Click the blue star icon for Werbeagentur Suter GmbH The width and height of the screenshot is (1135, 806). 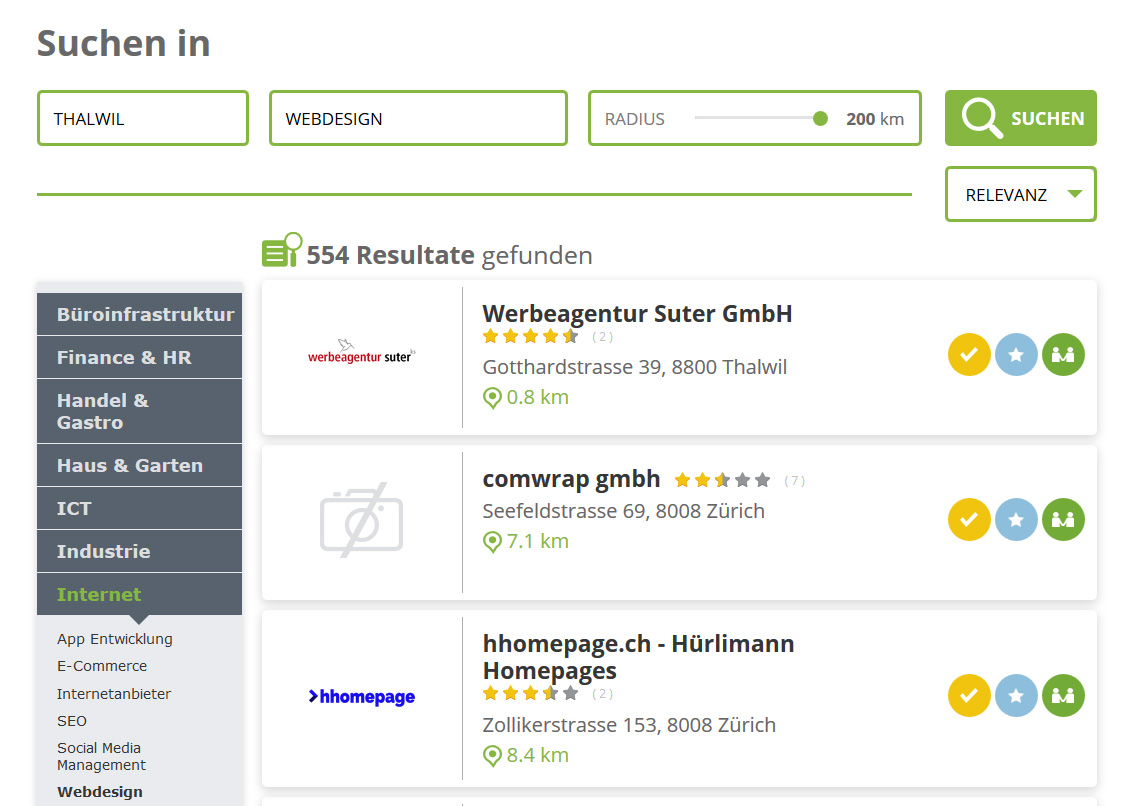1016,355
